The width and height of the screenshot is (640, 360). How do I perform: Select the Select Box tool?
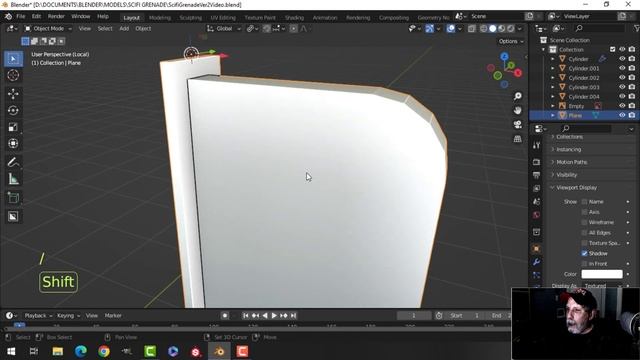click(x=13, y=59)
